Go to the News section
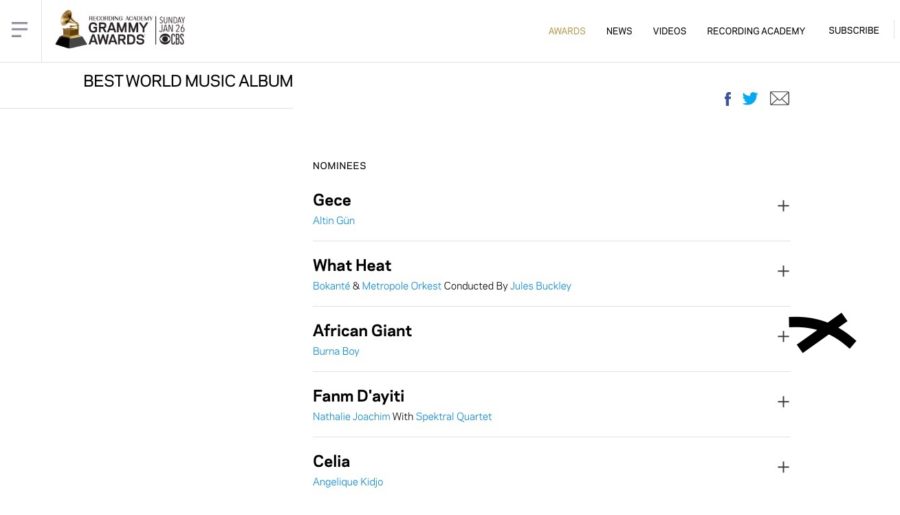Viewport: 900px width, 515px height. tap(619, 31)
